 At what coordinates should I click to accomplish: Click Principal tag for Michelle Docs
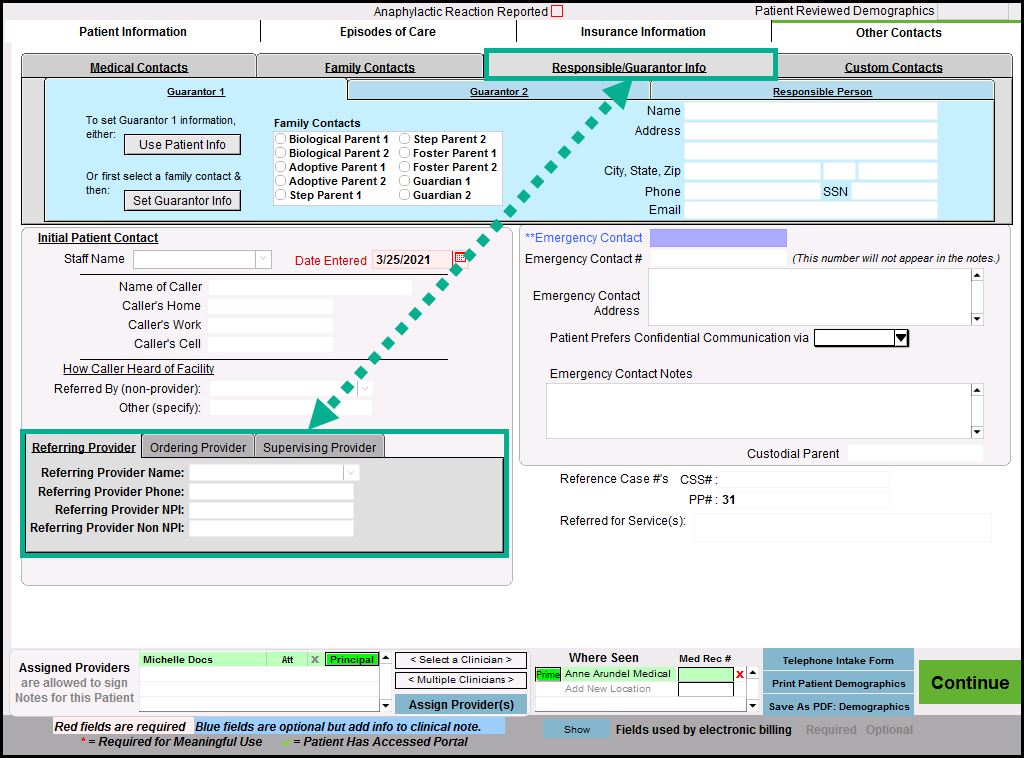[351, 660]
